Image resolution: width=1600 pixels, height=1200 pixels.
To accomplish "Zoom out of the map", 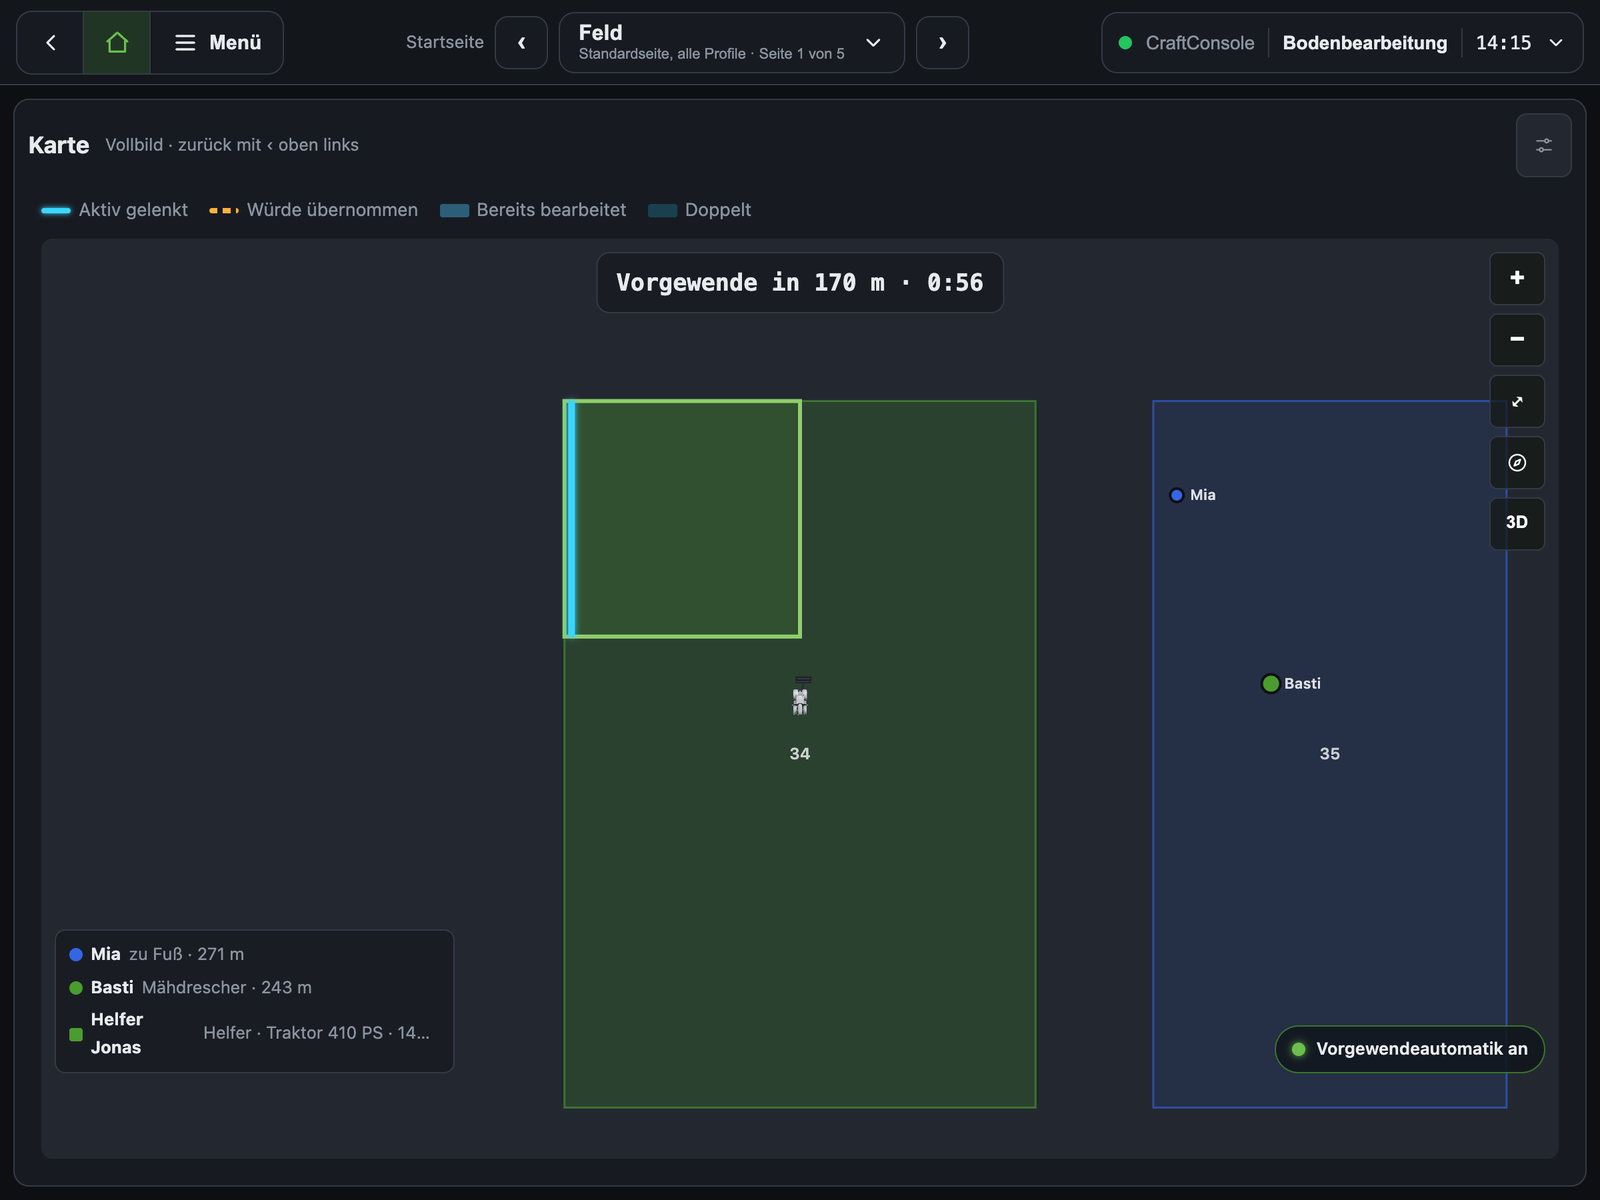I will 1517,340.
